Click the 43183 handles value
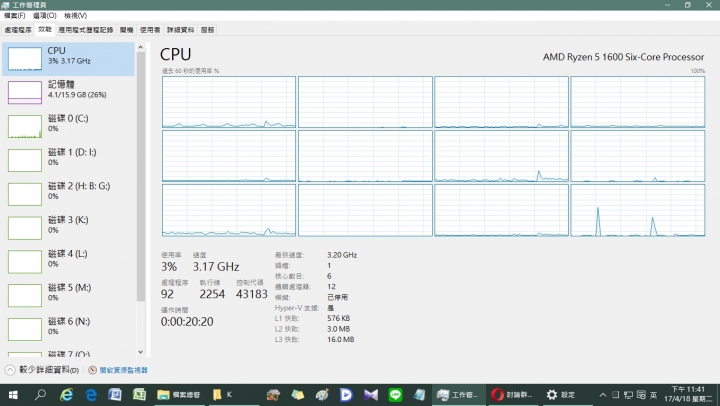This screenshot has width=720, height=406. [x=252, y=294]
